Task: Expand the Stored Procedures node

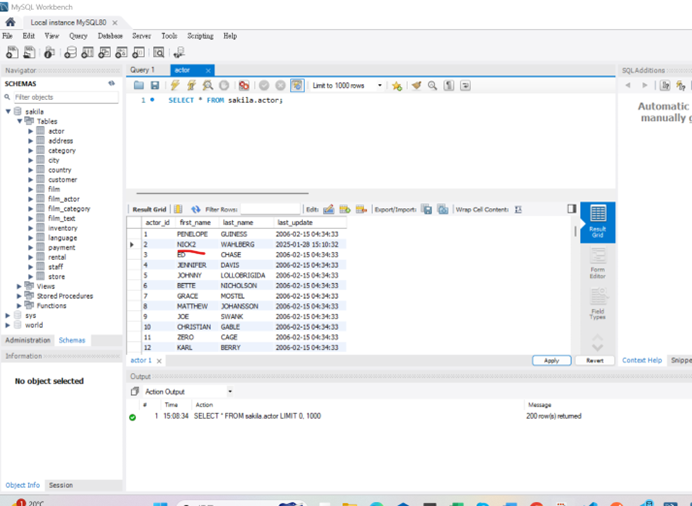Action: [19, 296]
